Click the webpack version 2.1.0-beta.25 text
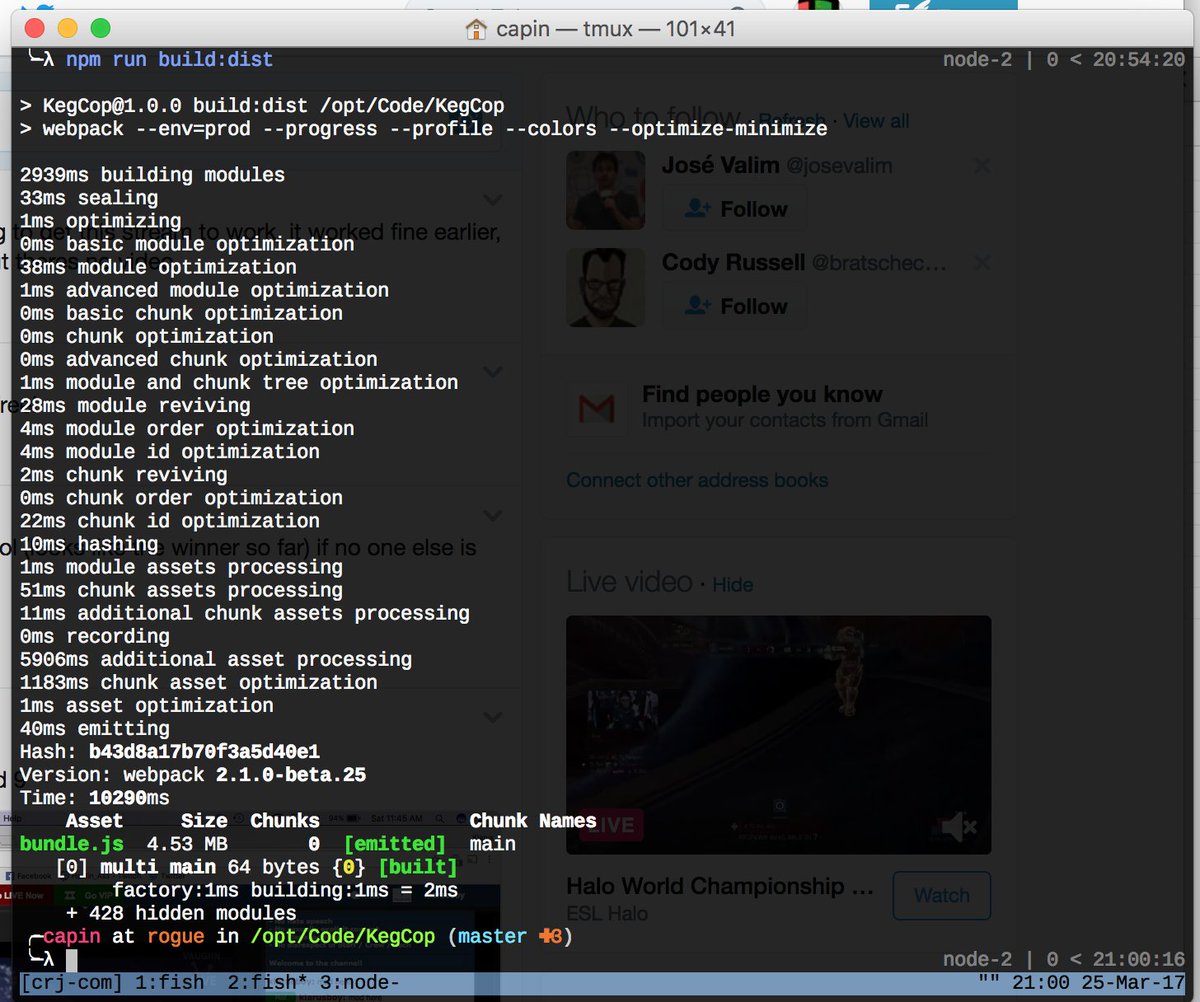 click(291, 774)
